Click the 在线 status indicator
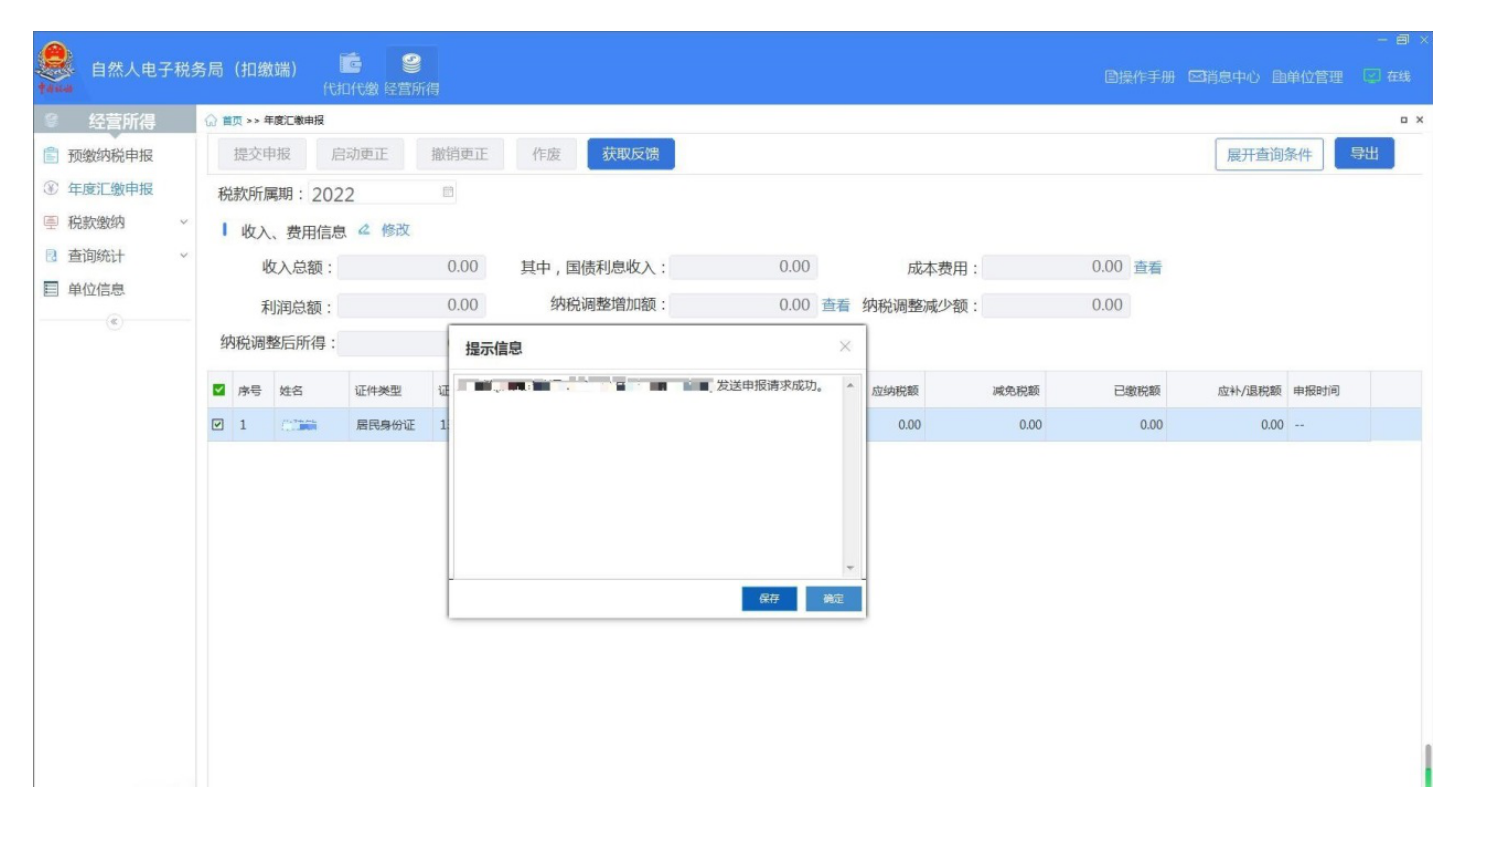This screenshot has height=866, width=1490. 1387,77
